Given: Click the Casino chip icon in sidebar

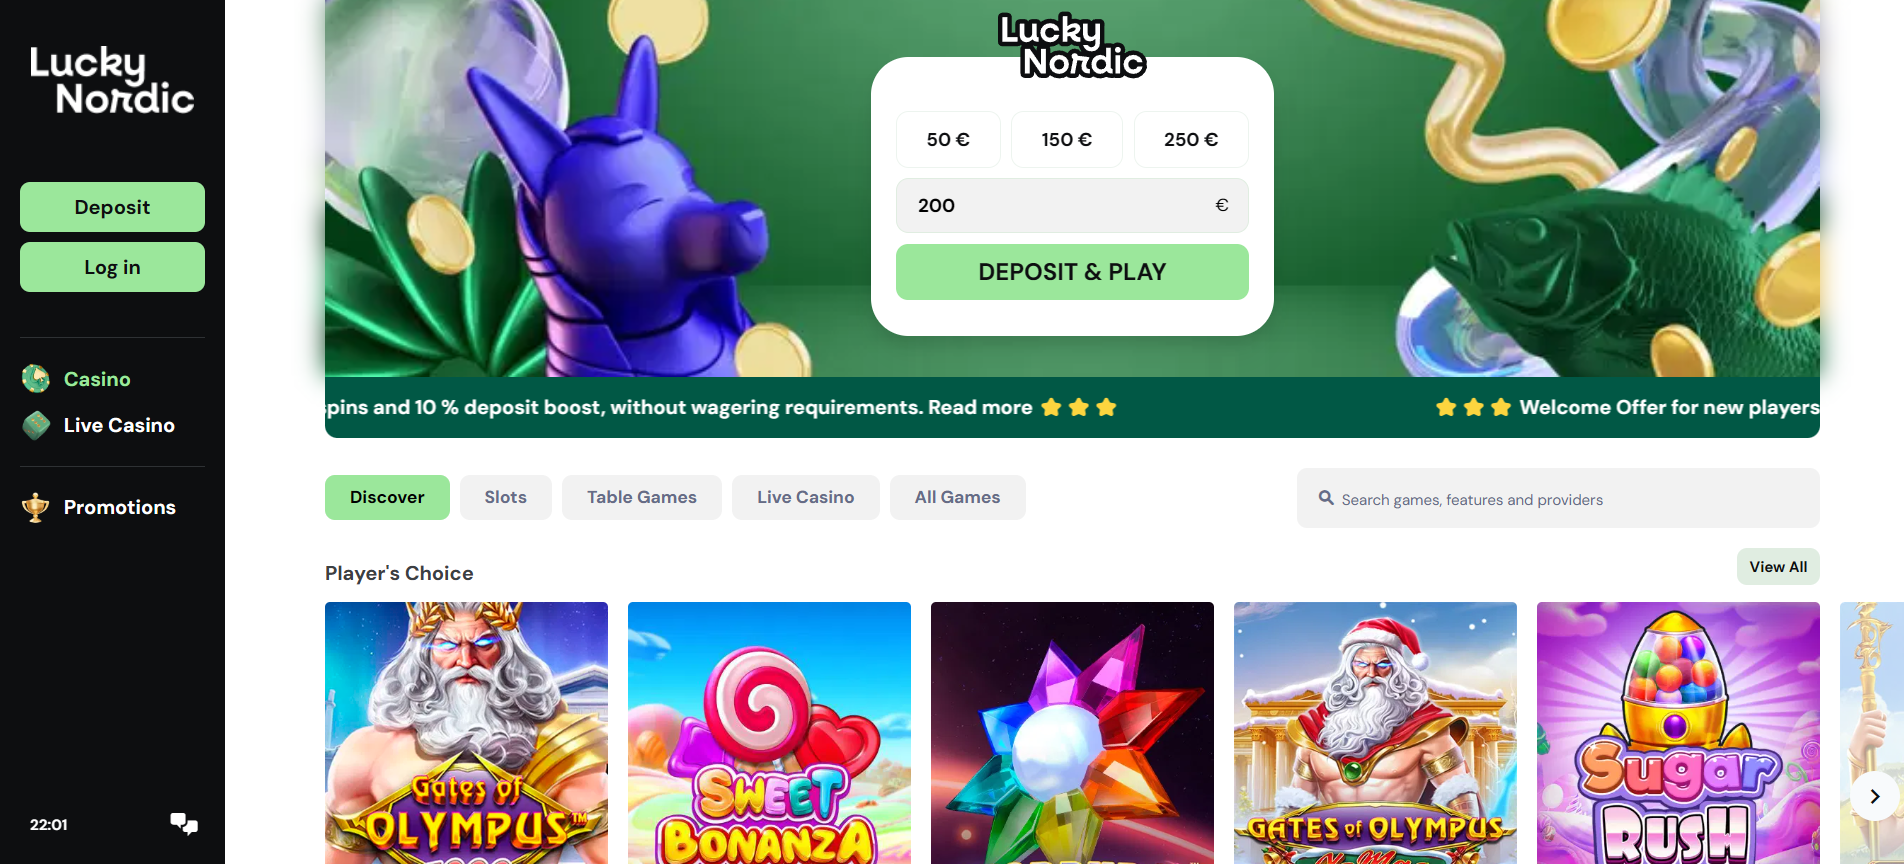Looking at the screenshot, I should [x=36, y=379].
